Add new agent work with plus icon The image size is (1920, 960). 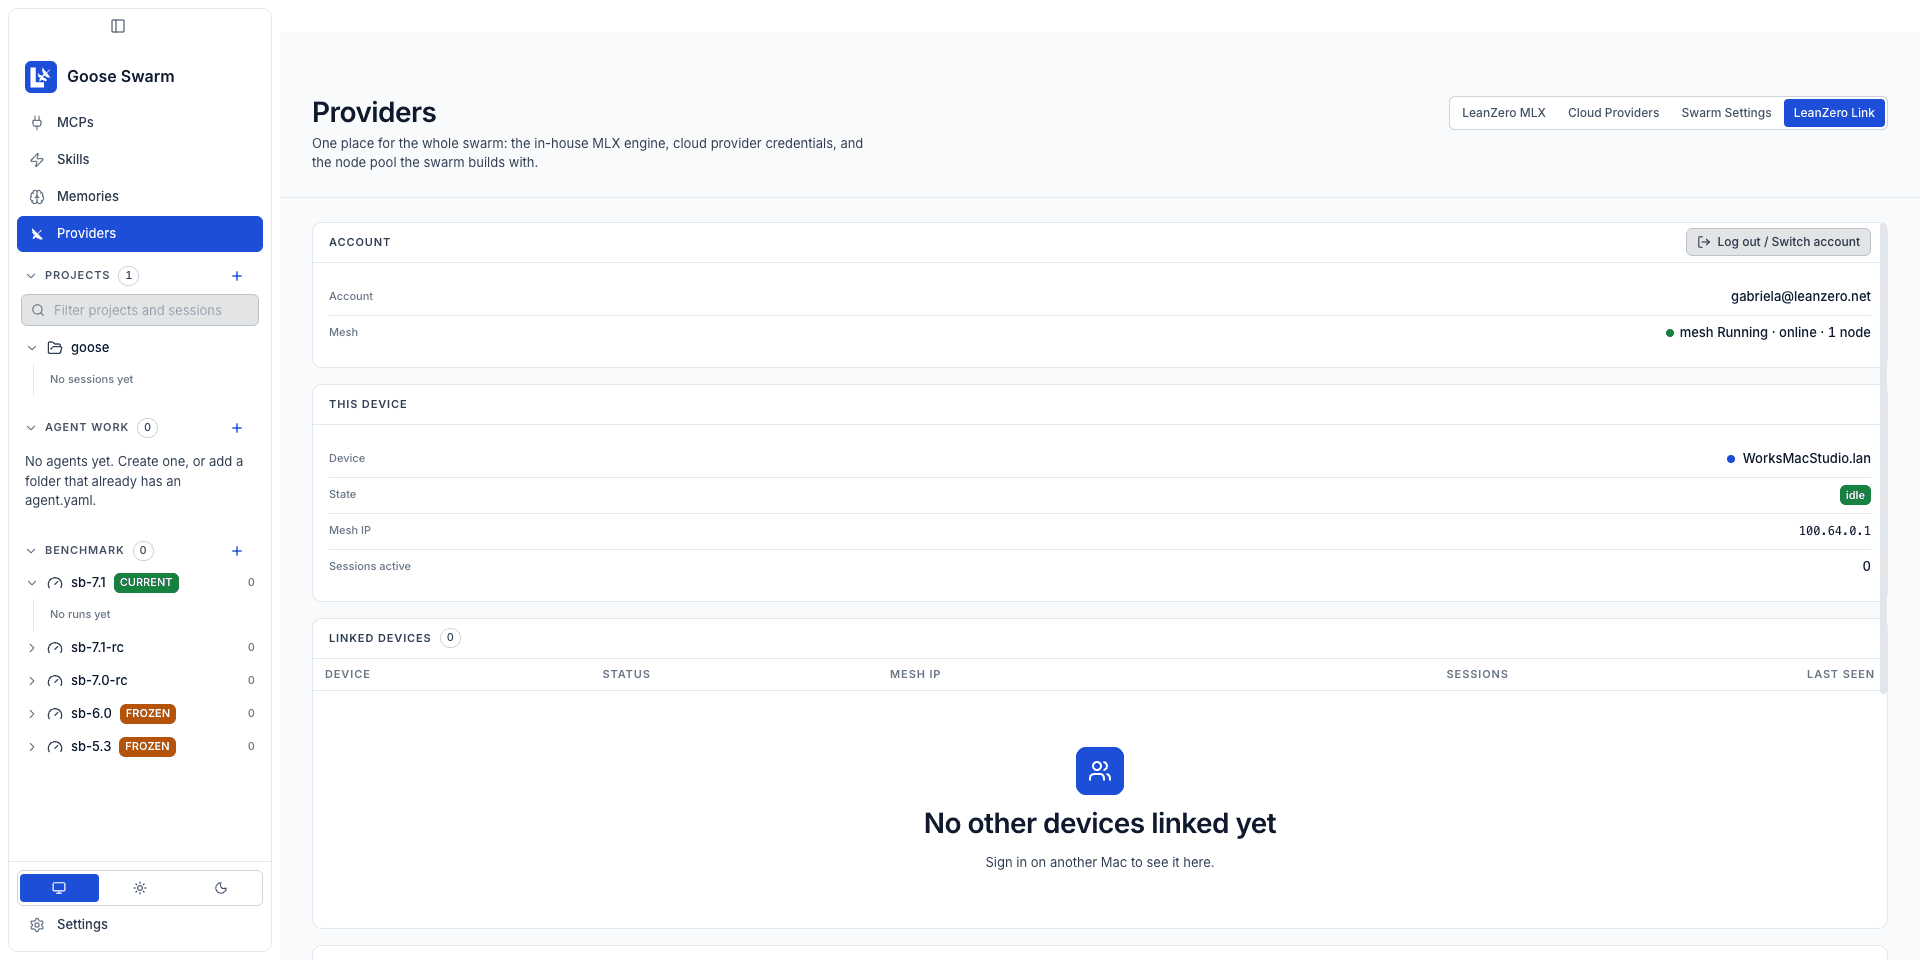(x=237, y=428)
